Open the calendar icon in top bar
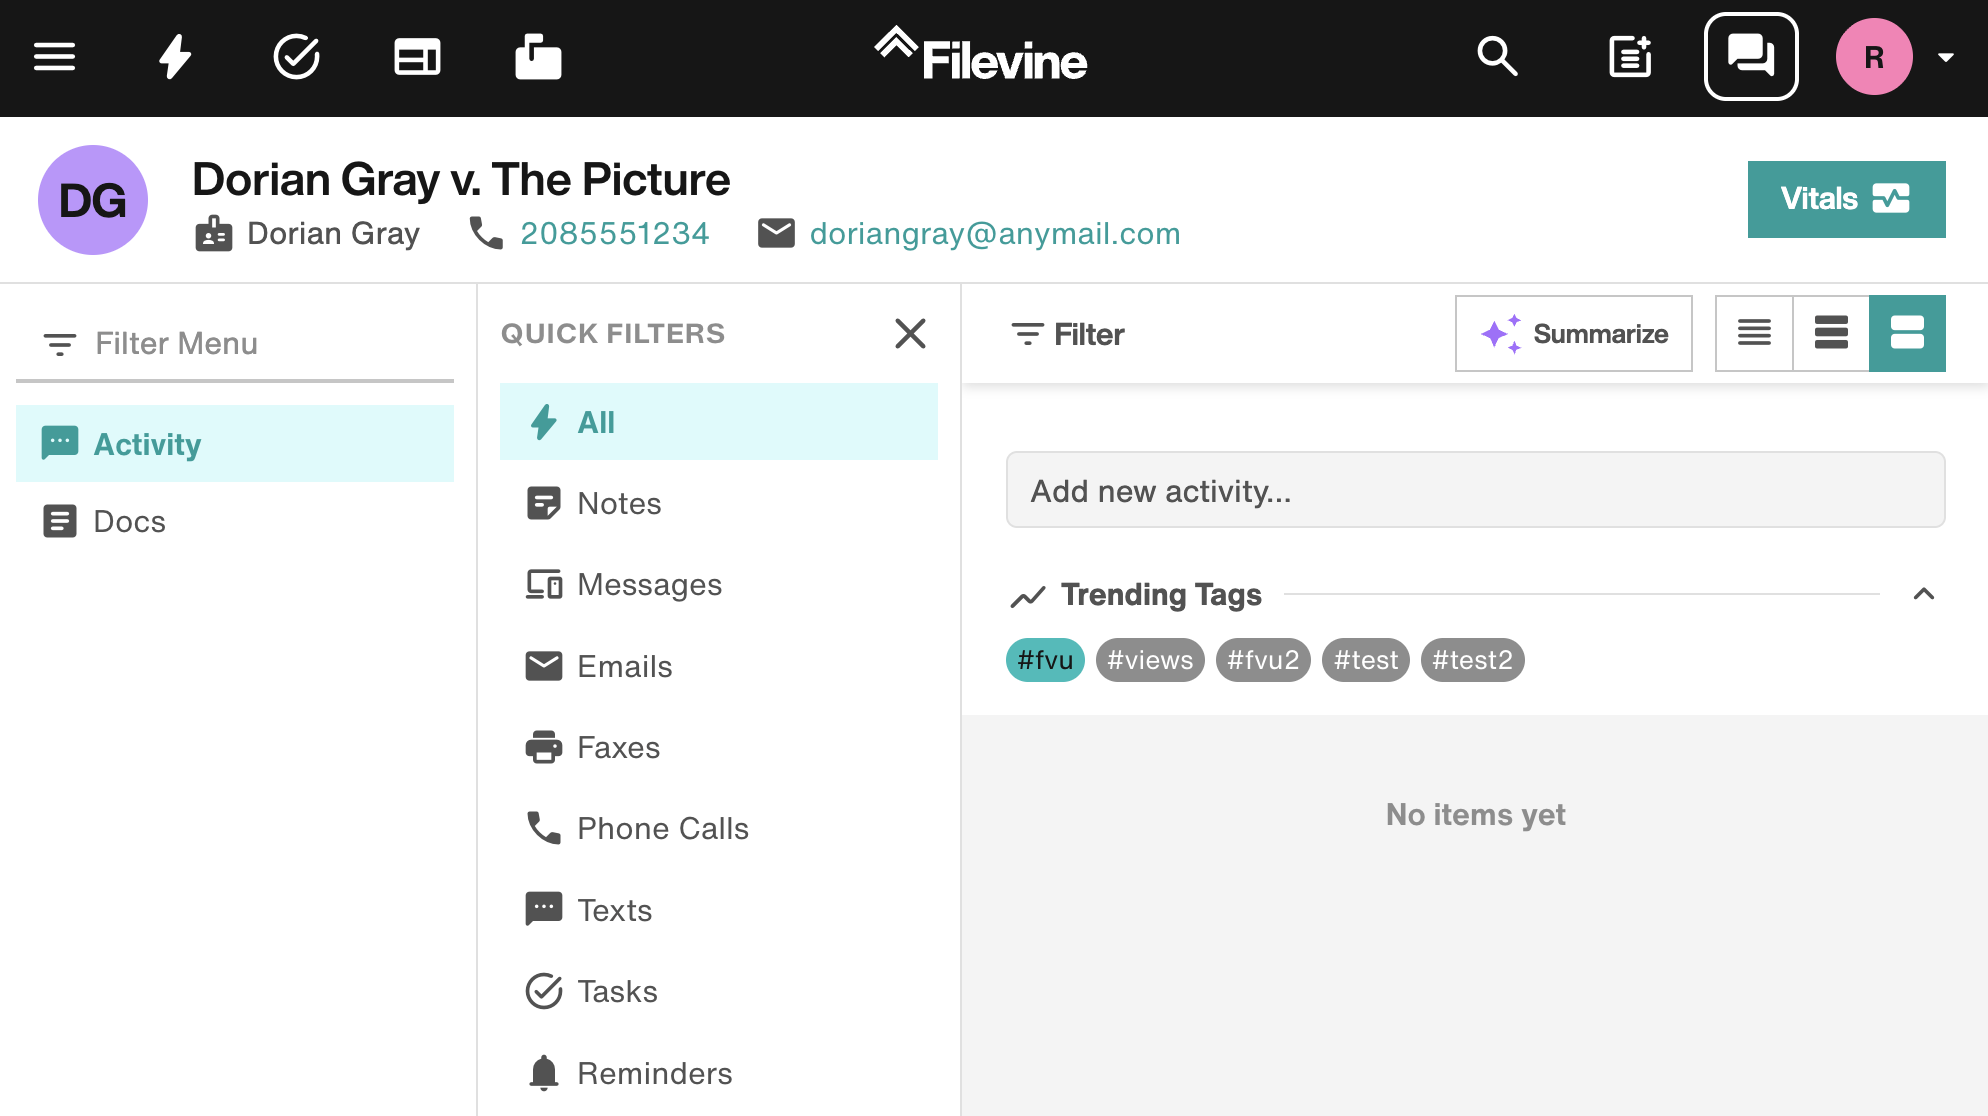 coord(417,57)
